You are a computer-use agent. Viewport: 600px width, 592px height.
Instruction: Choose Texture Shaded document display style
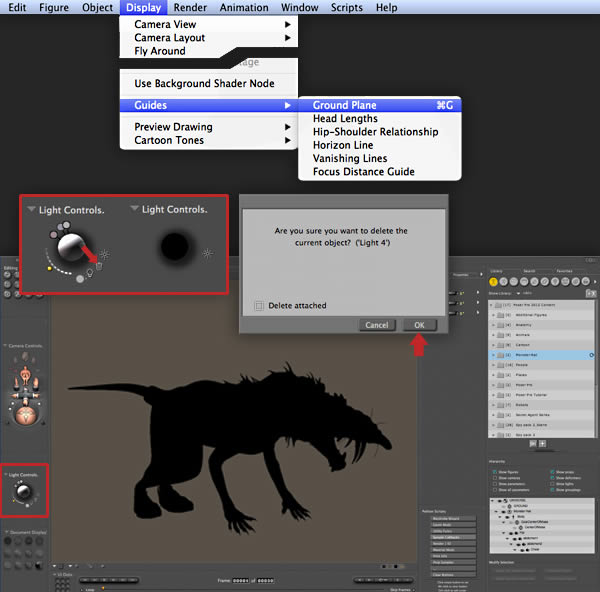click(39, 565)
